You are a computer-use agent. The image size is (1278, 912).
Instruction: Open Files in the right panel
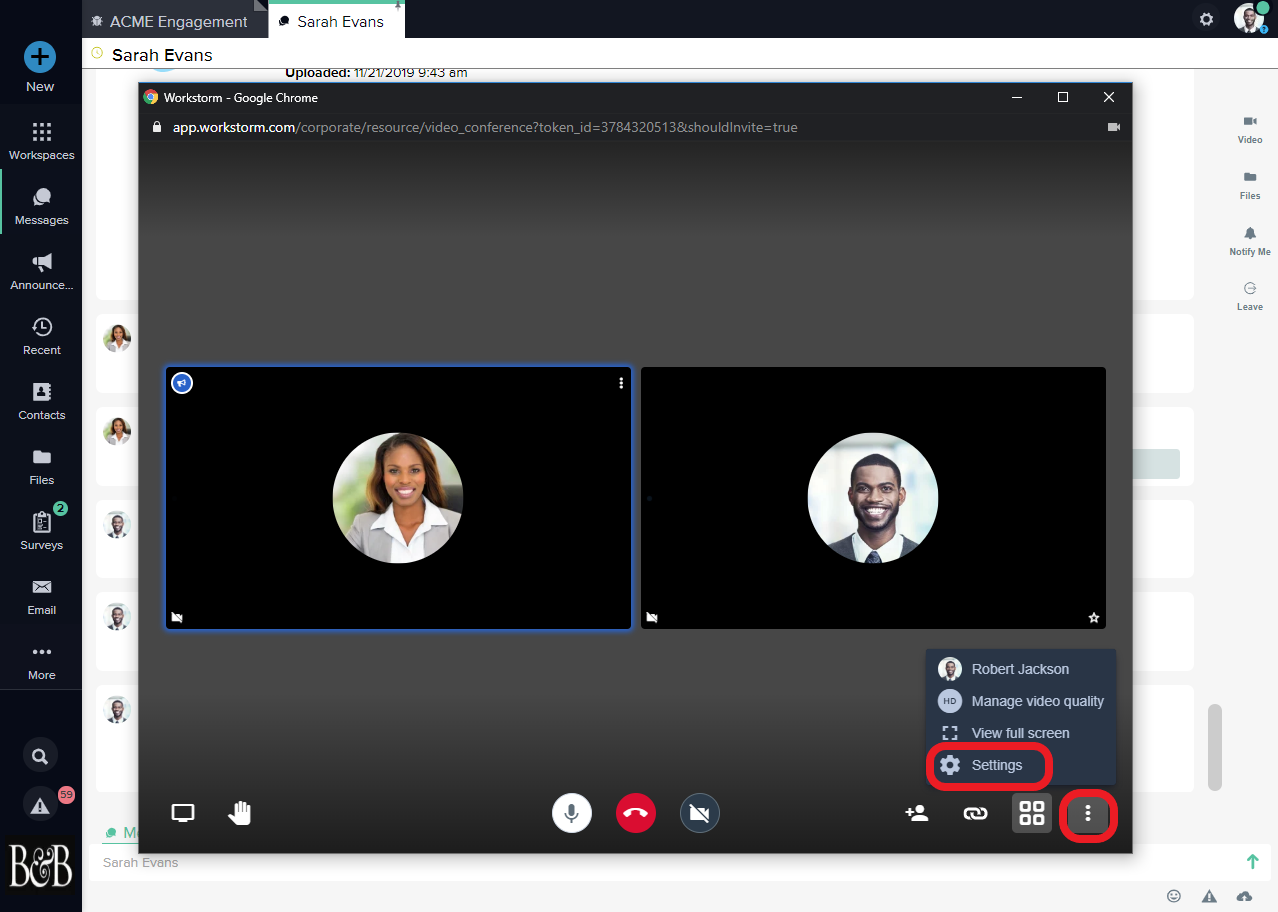(x=1250, y=185)
